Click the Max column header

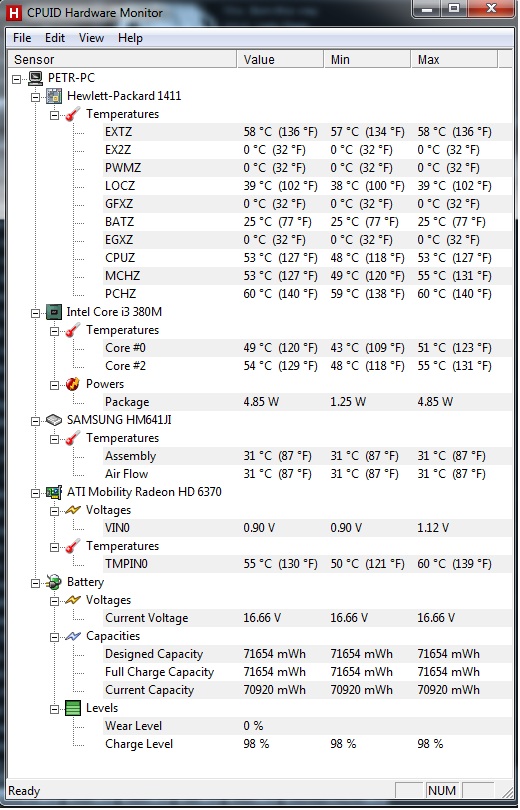(x=454, y=59)
